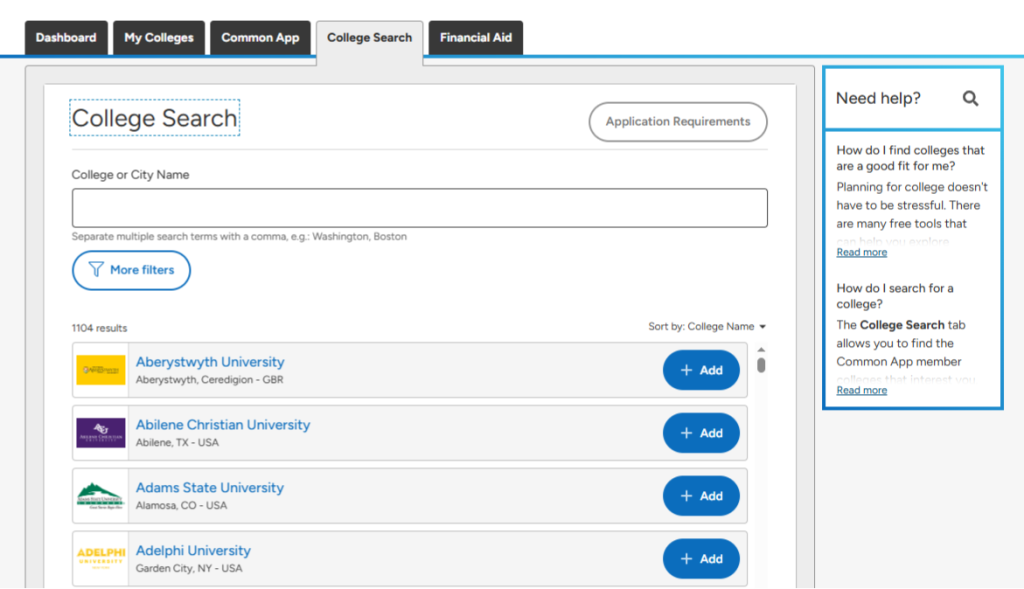Click the Aberystwyth University logo
The image size is (1024, 589).
pos(101,370)
